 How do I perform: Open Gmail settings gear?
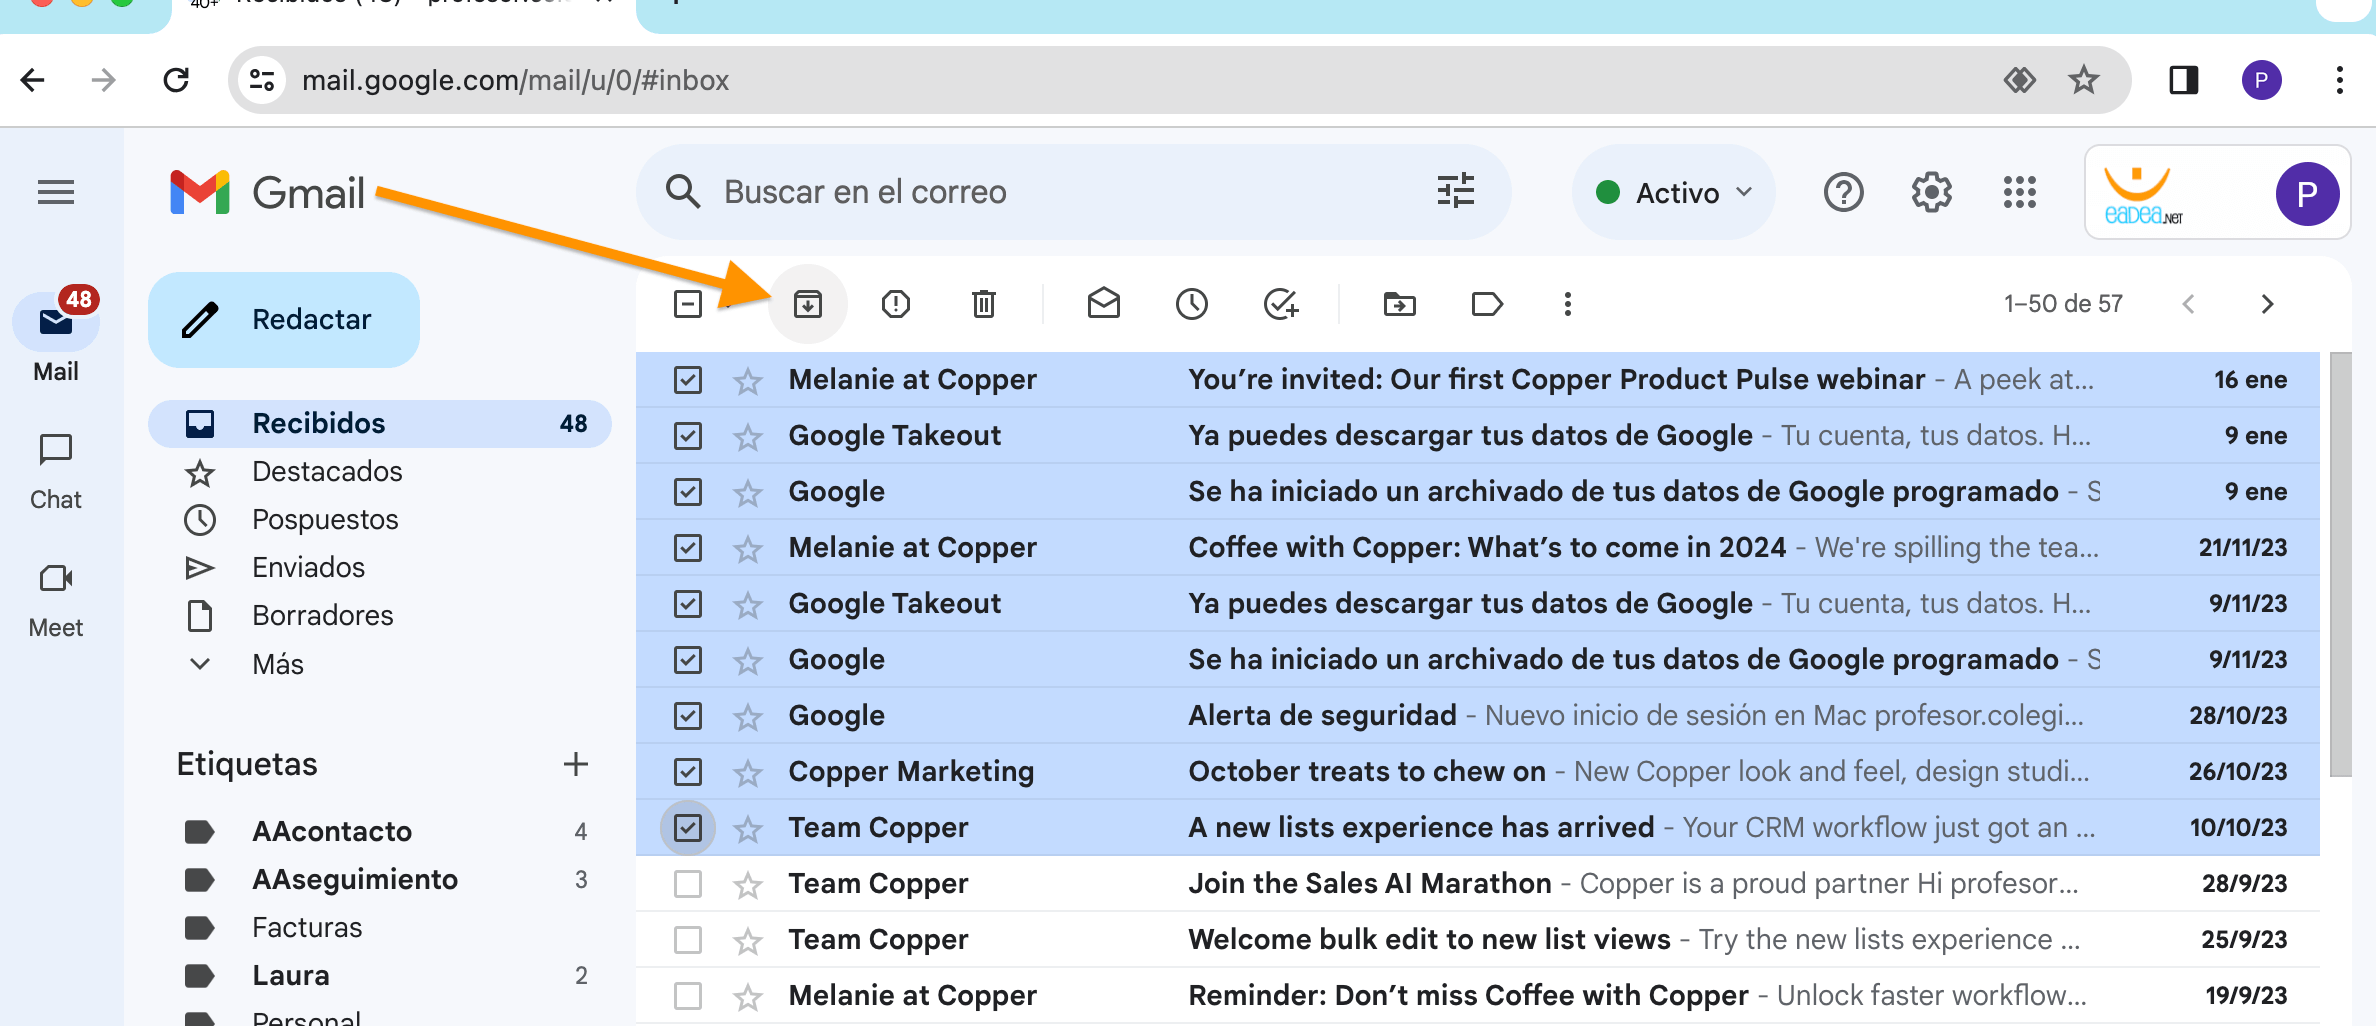point(1931,192)
